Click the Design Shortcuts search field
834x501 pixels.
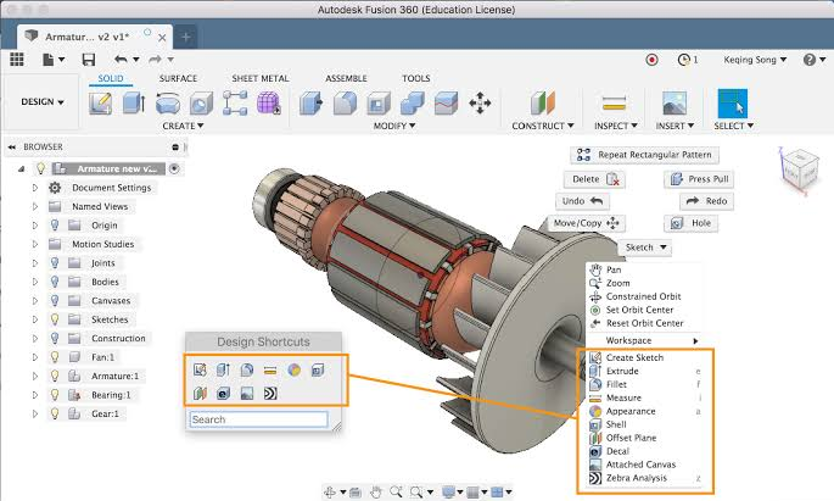[258, 420]
